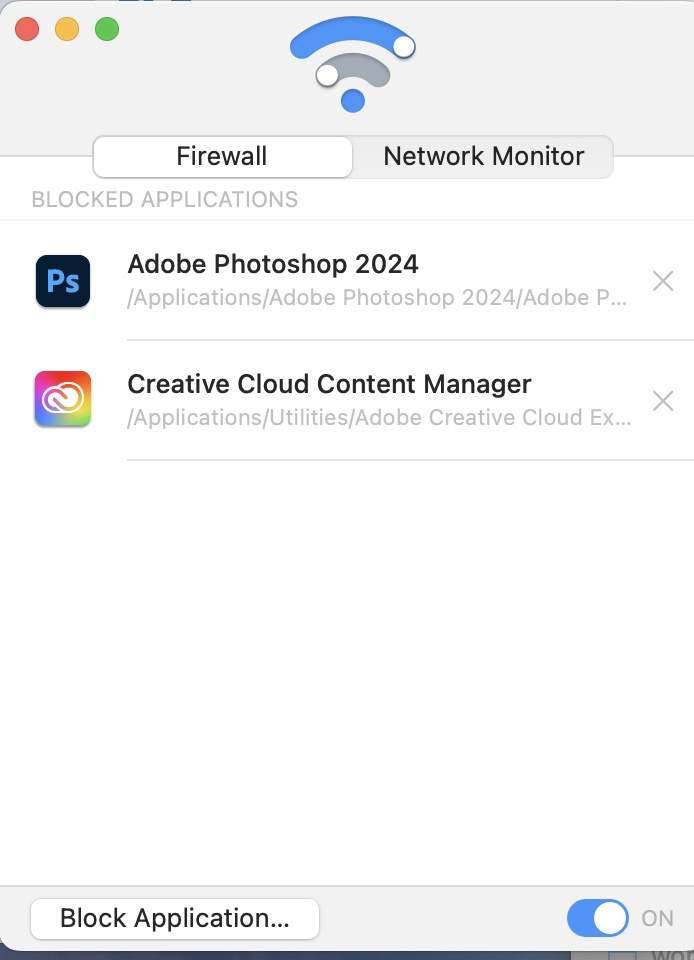
Task: Switch to the Firewall tab
Action: point(222,156)
